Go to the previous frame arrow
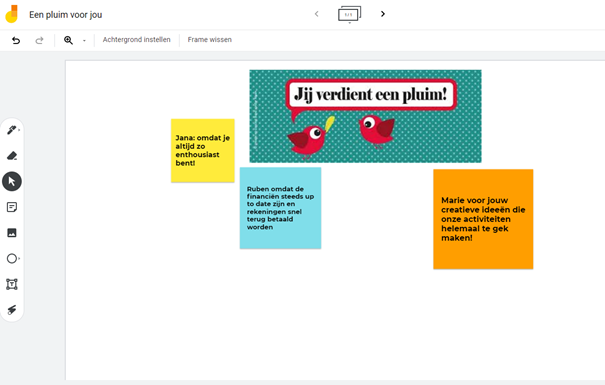 (316, 14)
